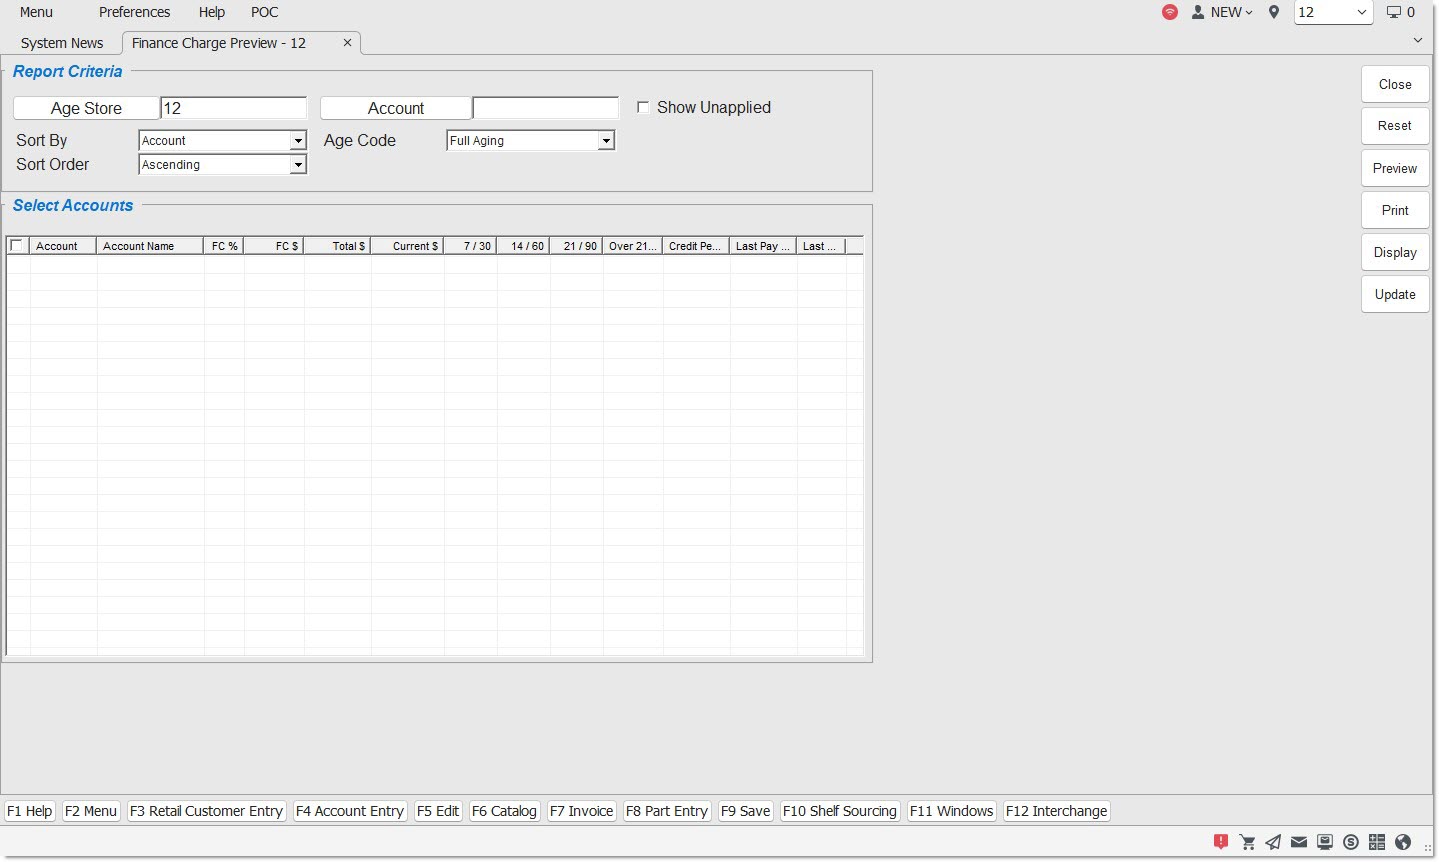Viewport: 1439px width, 862px height.
Task: Check the select-all box in accounts grid header
Action: (16, 246)
